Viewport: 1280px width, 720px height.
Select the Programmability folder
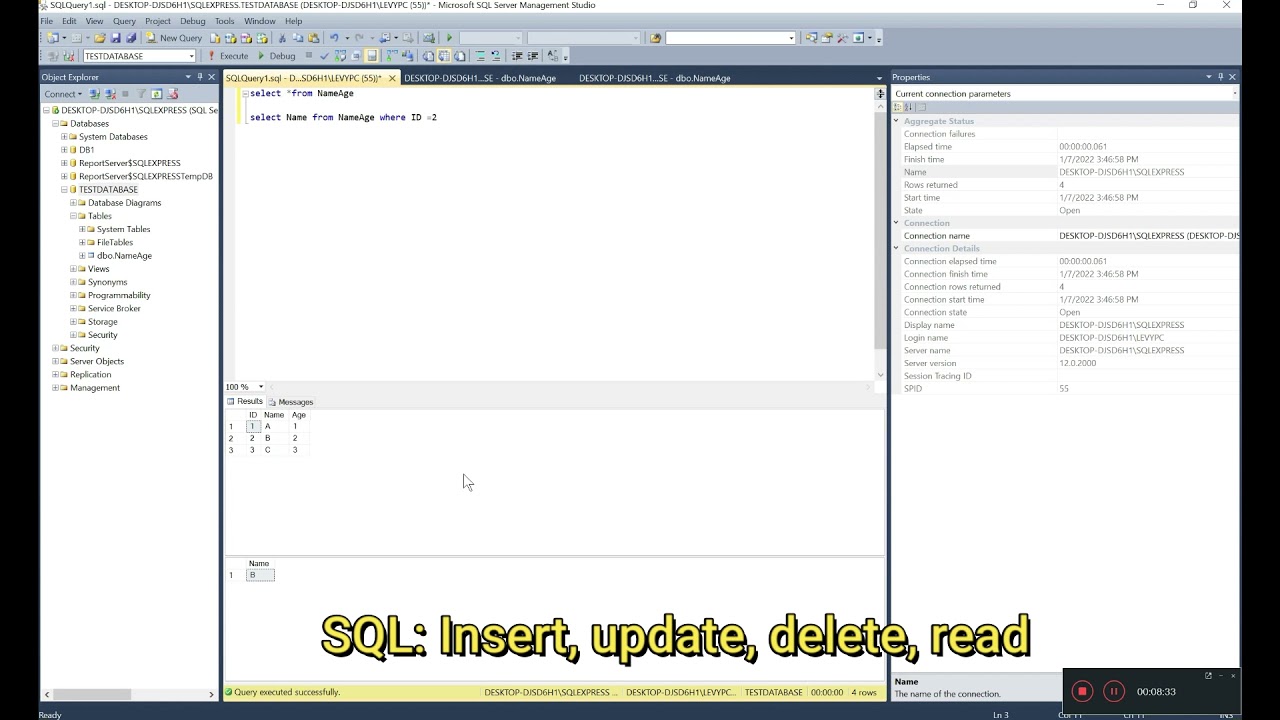pyautogui.click(x=119, y=295)
